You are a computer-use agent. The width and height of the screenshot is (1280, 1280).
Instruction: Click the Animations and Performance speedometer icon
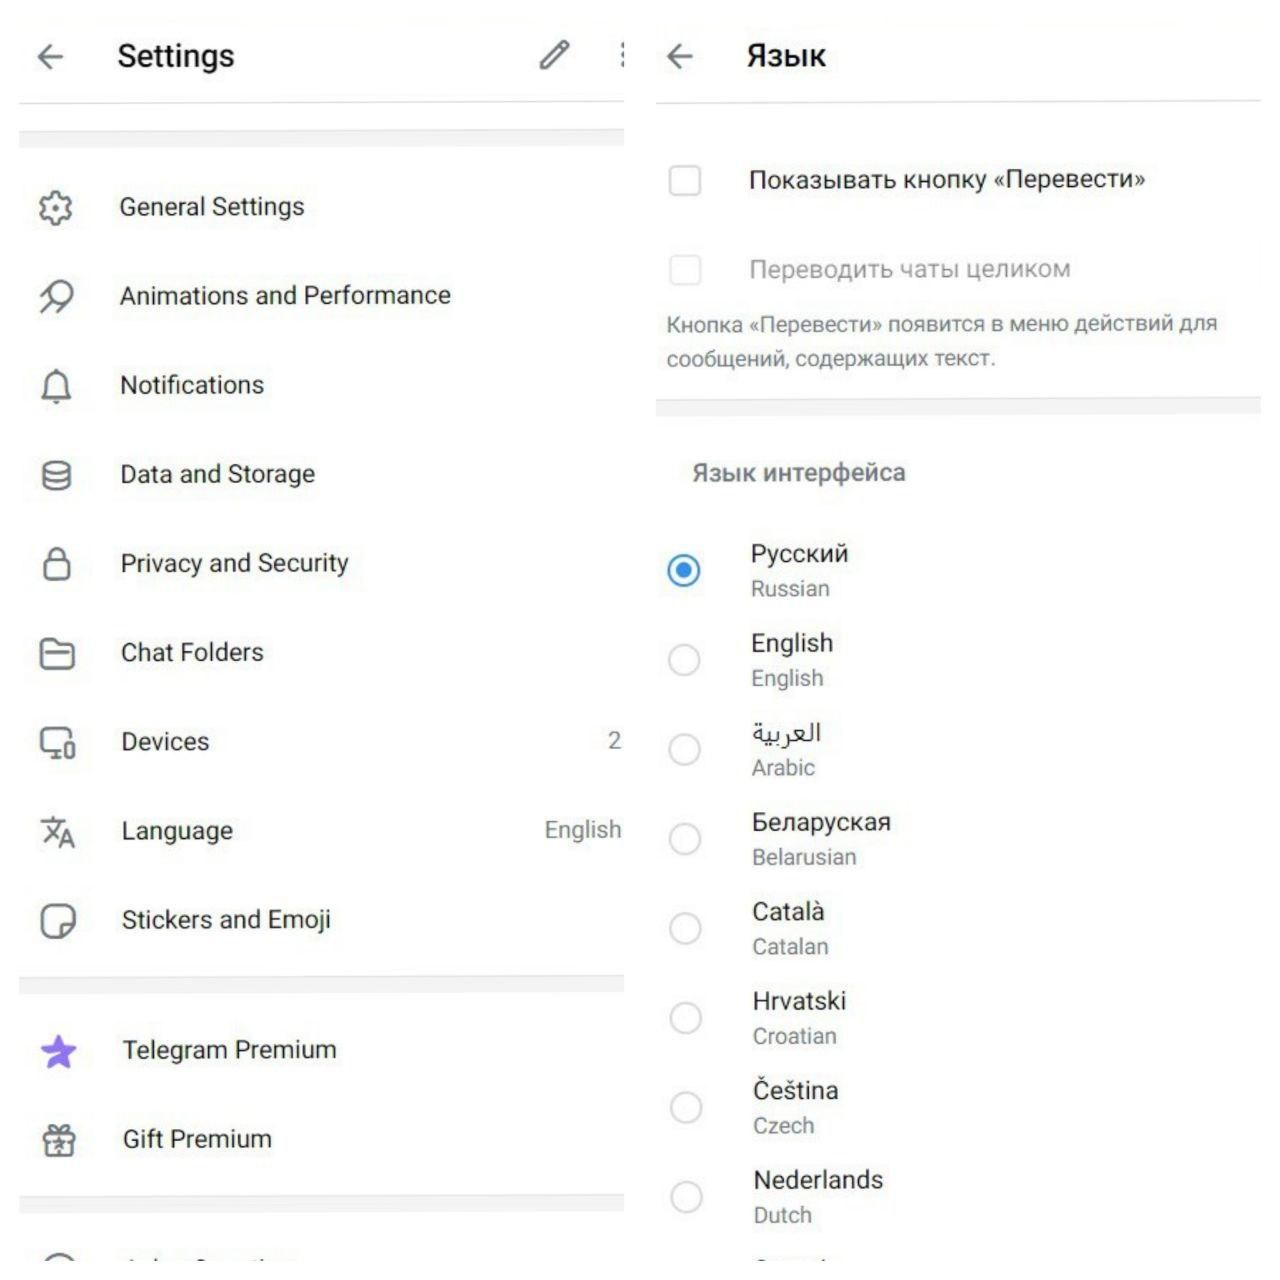pyautogui.click(x=57, y=296)
